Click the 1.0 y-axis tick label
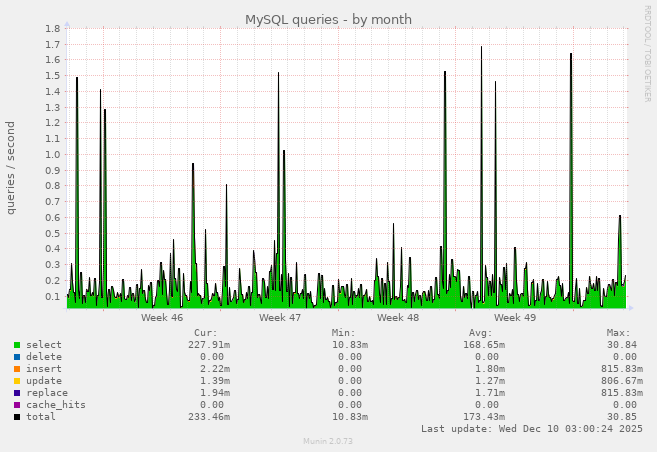657x452 pixels. tap(53, 155)
